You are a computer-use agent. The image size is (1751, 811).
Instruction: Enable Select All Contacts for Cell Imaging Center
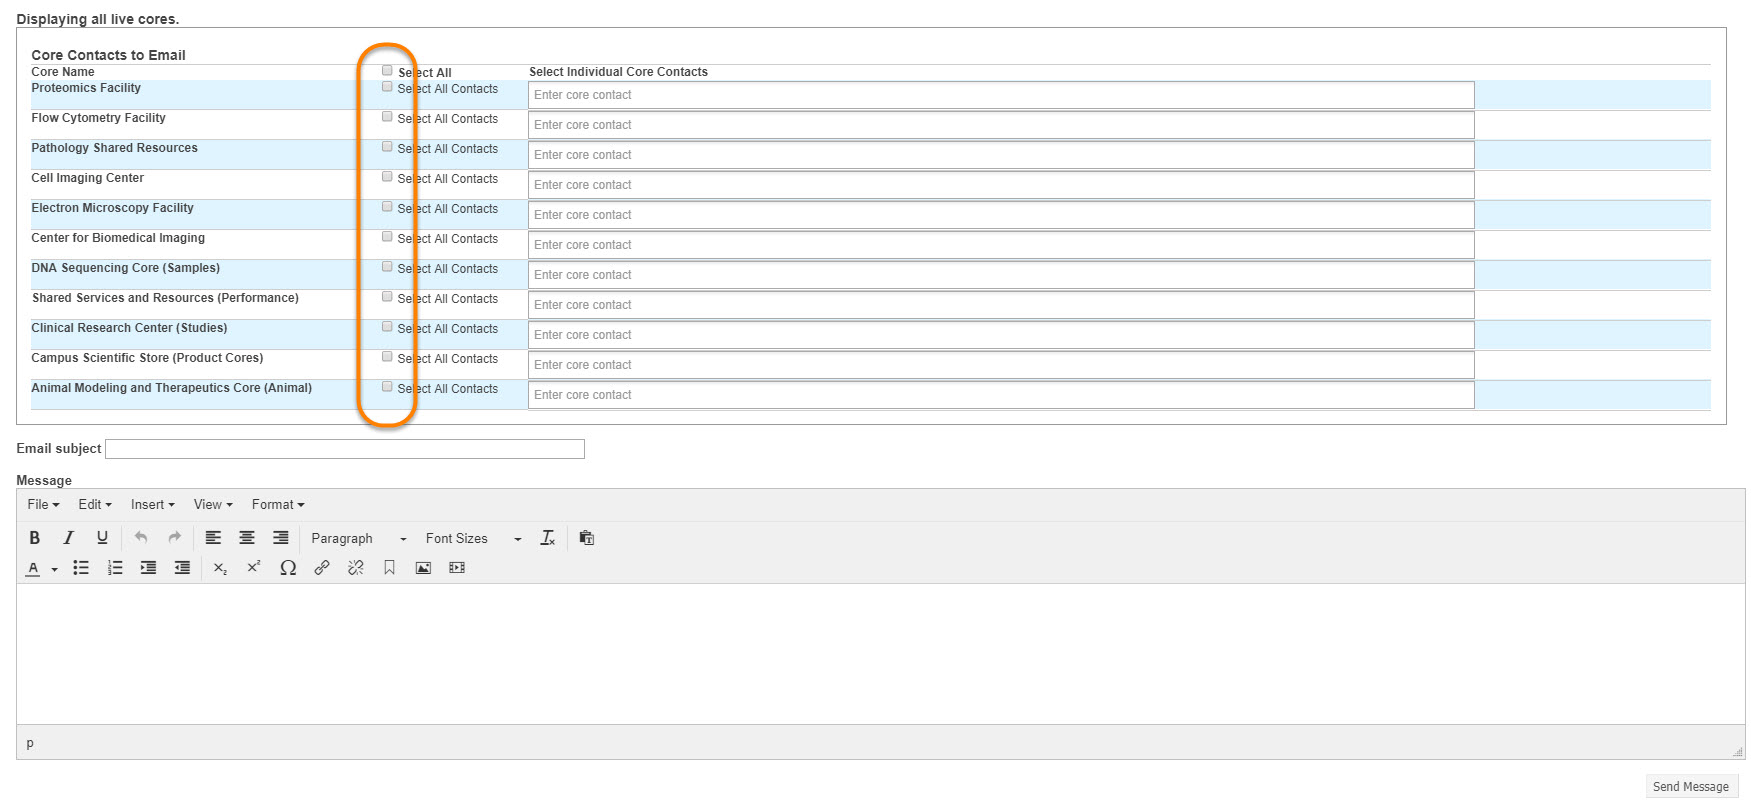click(x=387, y=177)
